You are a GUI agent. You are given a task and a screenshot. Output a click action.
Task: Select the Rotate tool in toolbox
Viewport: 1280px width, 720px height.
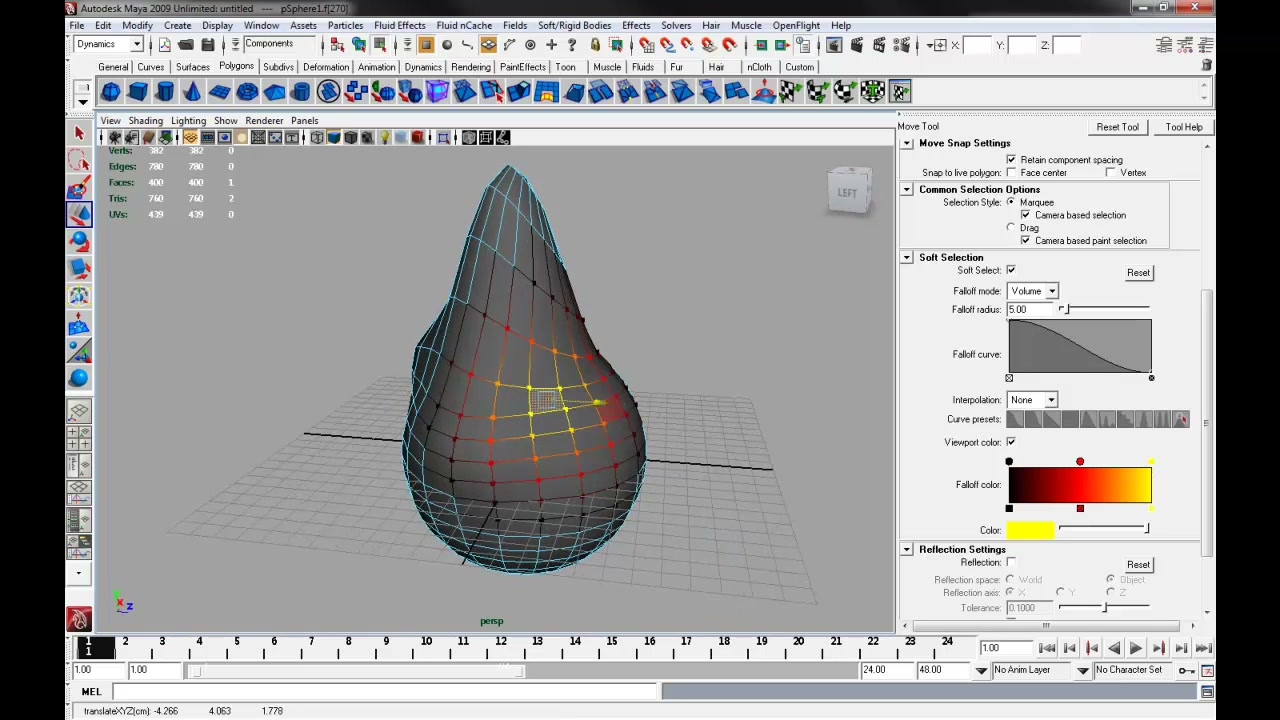pyautogui.click(x=79, y=241)
